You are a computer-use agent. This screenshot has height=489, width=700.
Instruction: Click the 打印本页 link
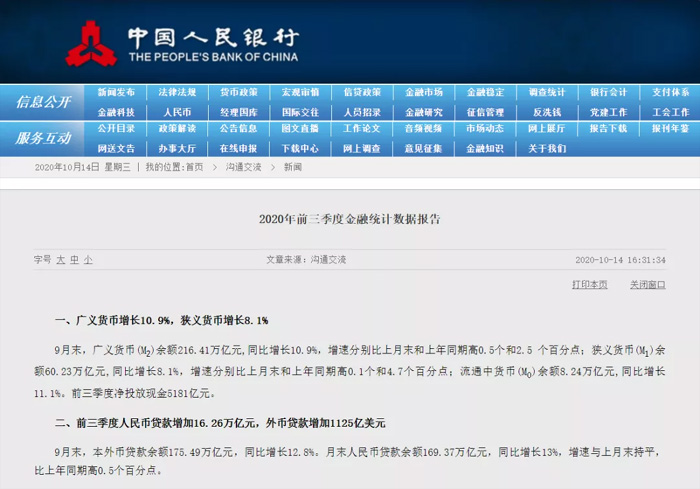590,284
